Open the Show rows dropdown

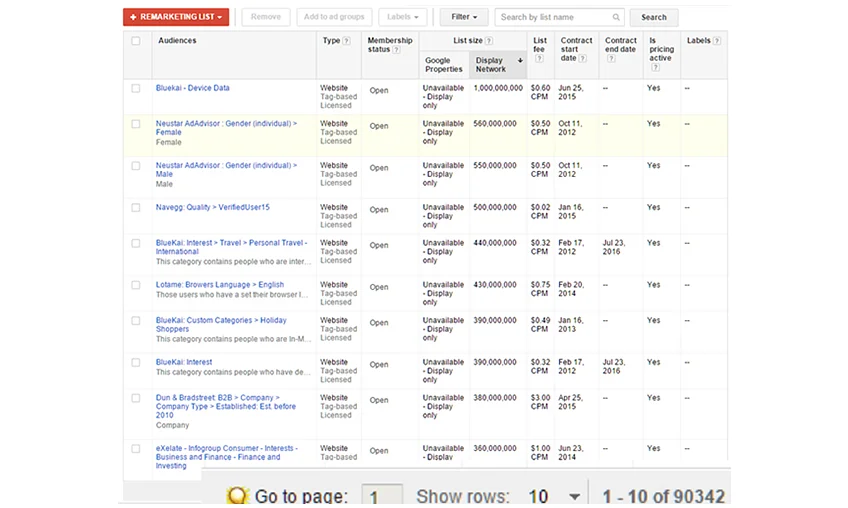point(573,497)
